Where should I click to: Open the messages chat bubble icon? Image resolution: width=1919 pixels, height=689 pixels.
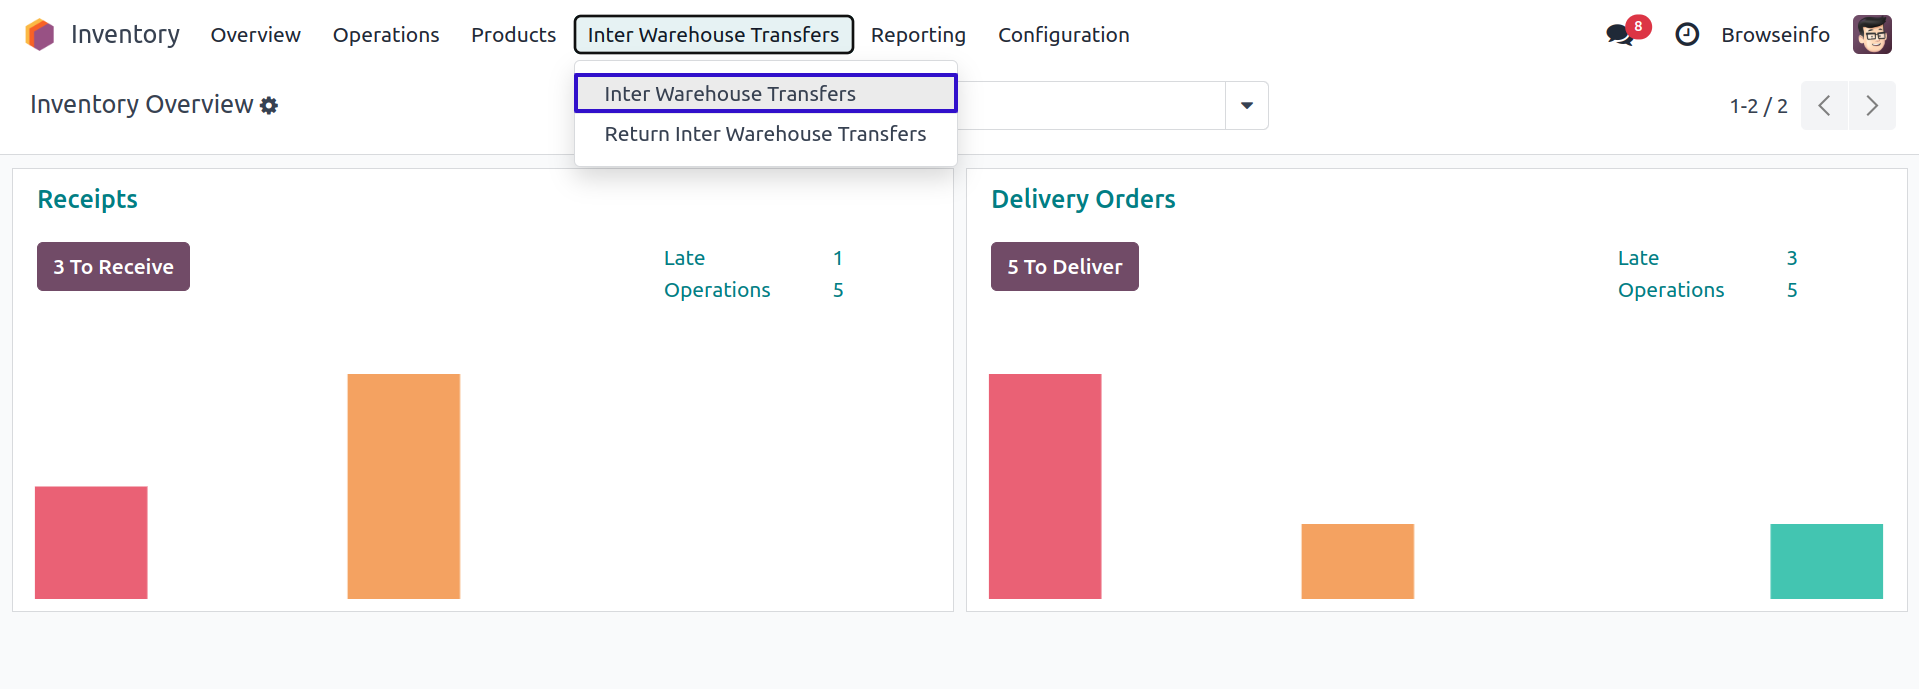1619,35
